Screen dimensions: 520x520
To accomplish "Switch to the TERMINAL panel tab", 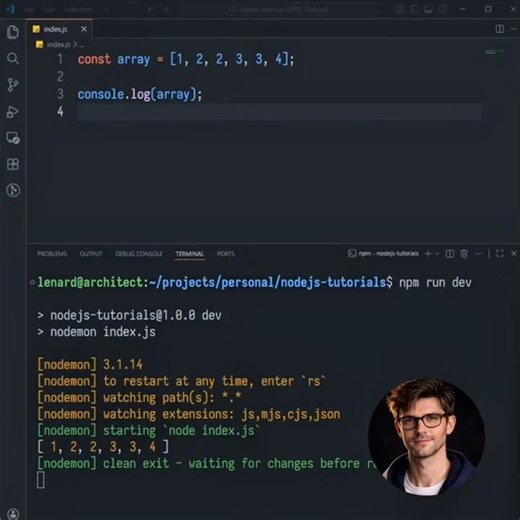I will click(x=190, y=254).
